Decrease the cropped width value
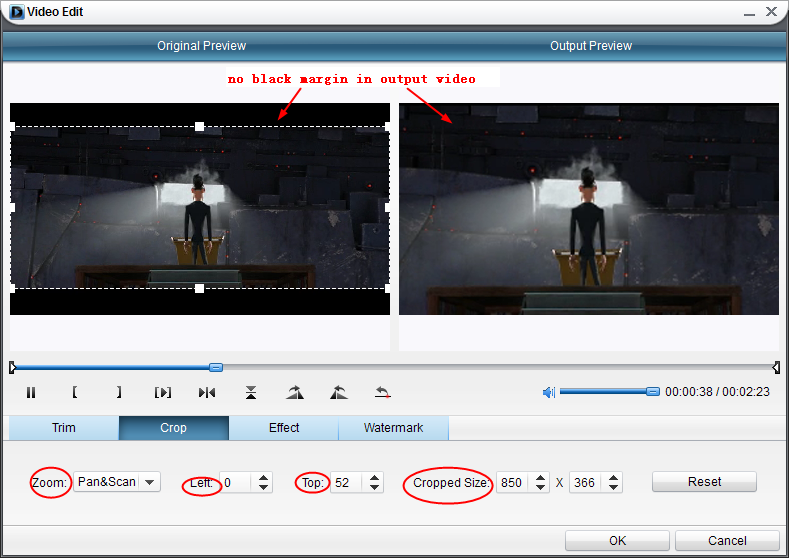 point(540,487)
